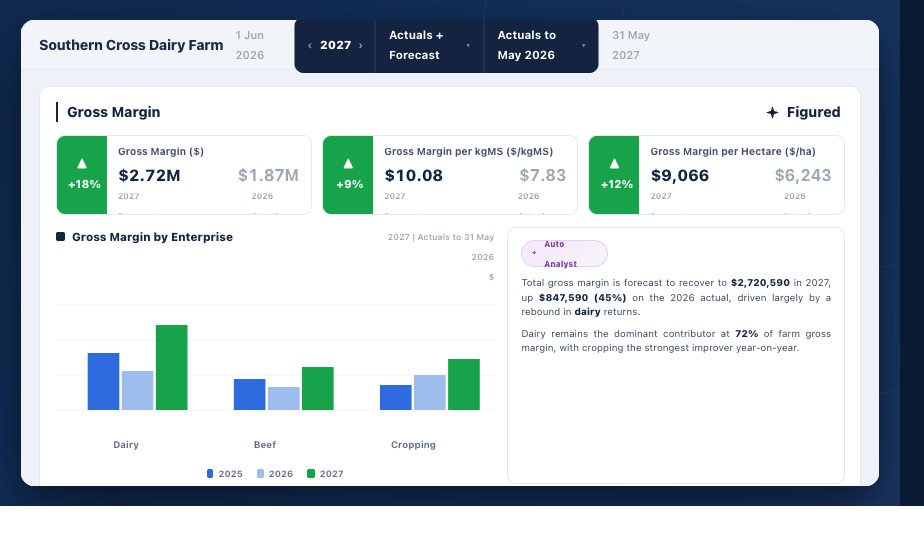Toggle the 2025 legend series
Image resolution: width=924 pixels, height=540 pixels.
pyautogui.click(x=224, y=473)
